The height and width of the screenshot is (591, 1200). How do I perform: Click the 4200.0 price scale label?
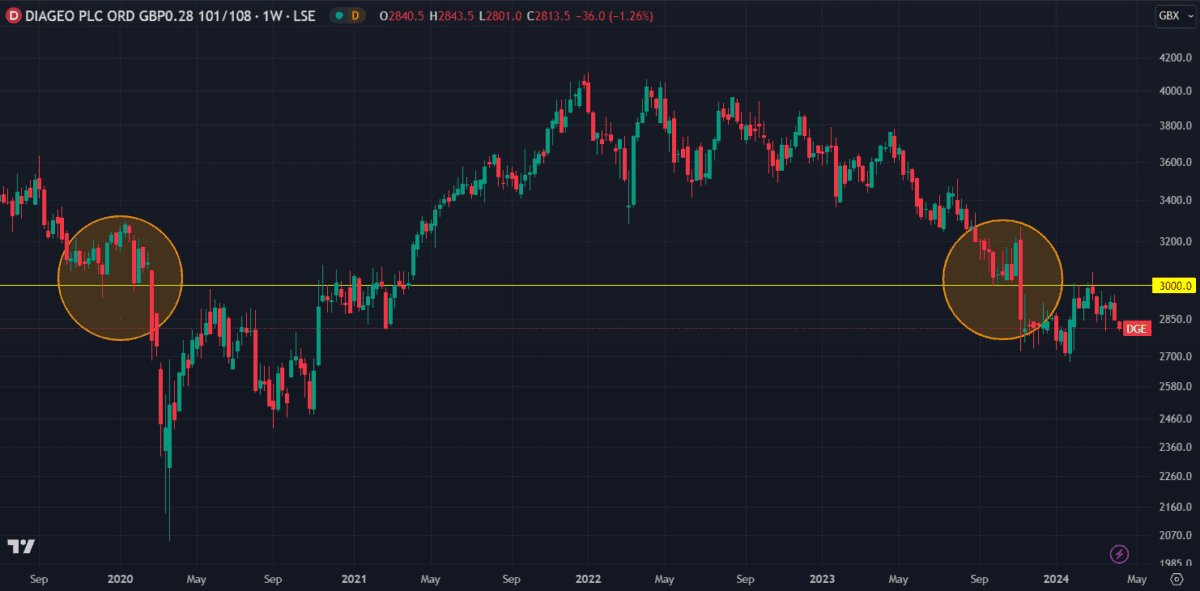(1173, 59)
